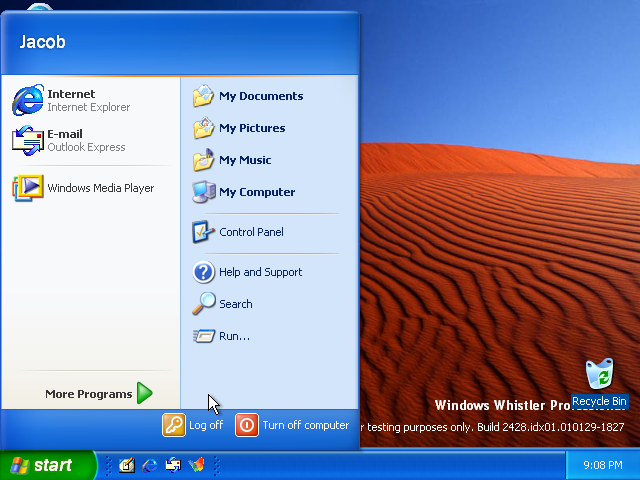Launch MSN Explorer butterfly in the Quick Launch bar
The image size is (640, 480).
[196, 465]
